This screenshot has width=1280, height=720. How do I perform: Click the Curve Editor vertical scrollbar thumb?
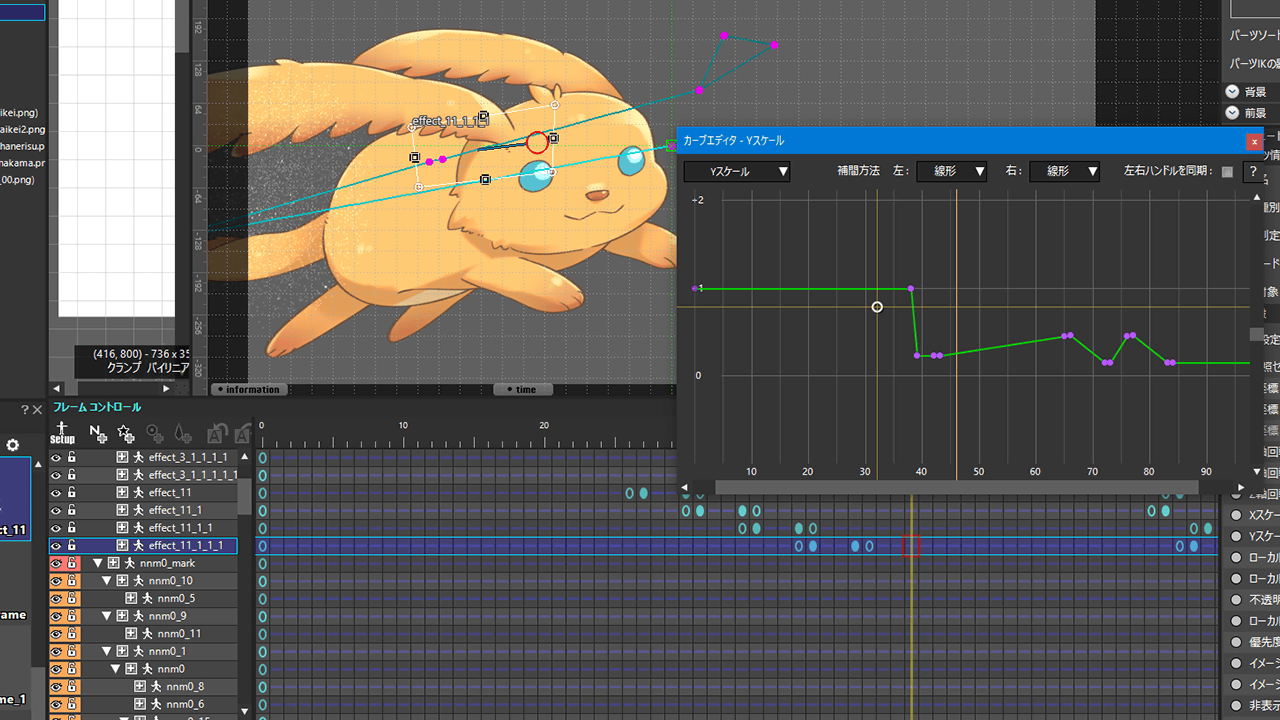(x=1256, y=334)
